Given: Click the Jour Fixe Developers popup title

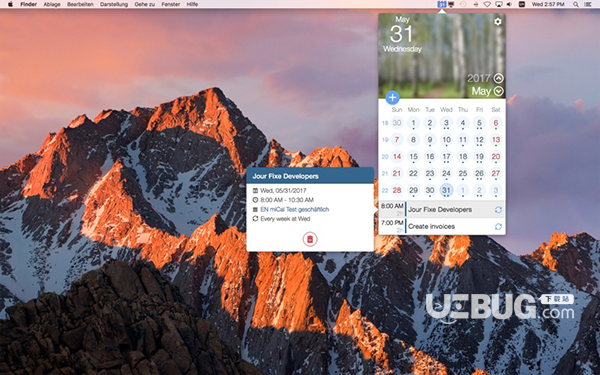Looking at the screenshot, I should coord(285,176).
